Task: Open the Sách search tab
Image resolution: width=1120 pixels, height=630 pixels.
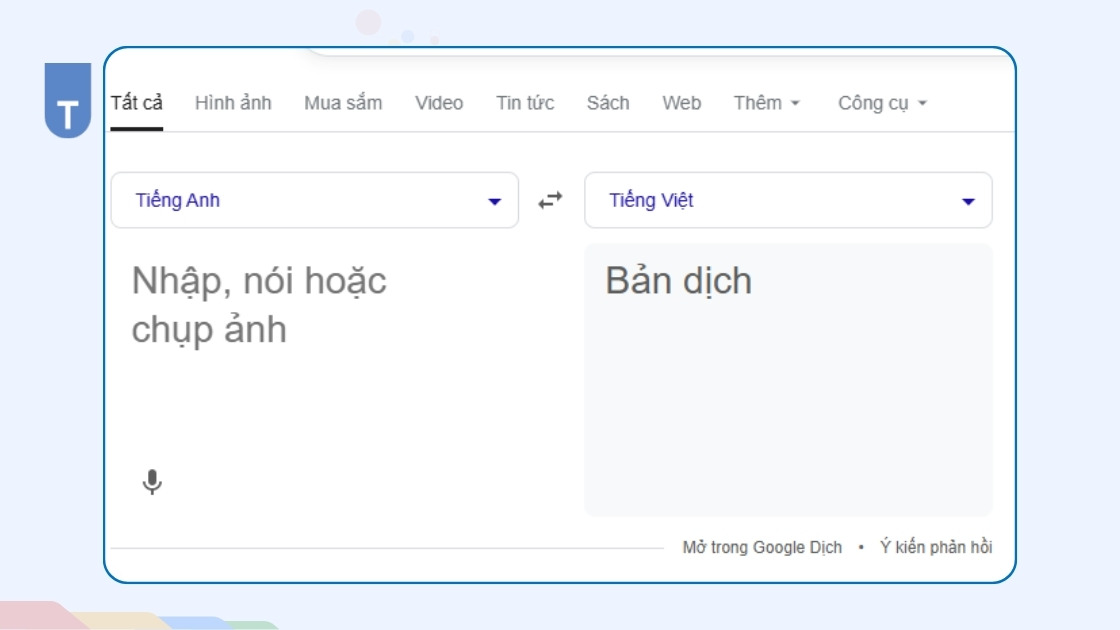Action: click(608, 103)
